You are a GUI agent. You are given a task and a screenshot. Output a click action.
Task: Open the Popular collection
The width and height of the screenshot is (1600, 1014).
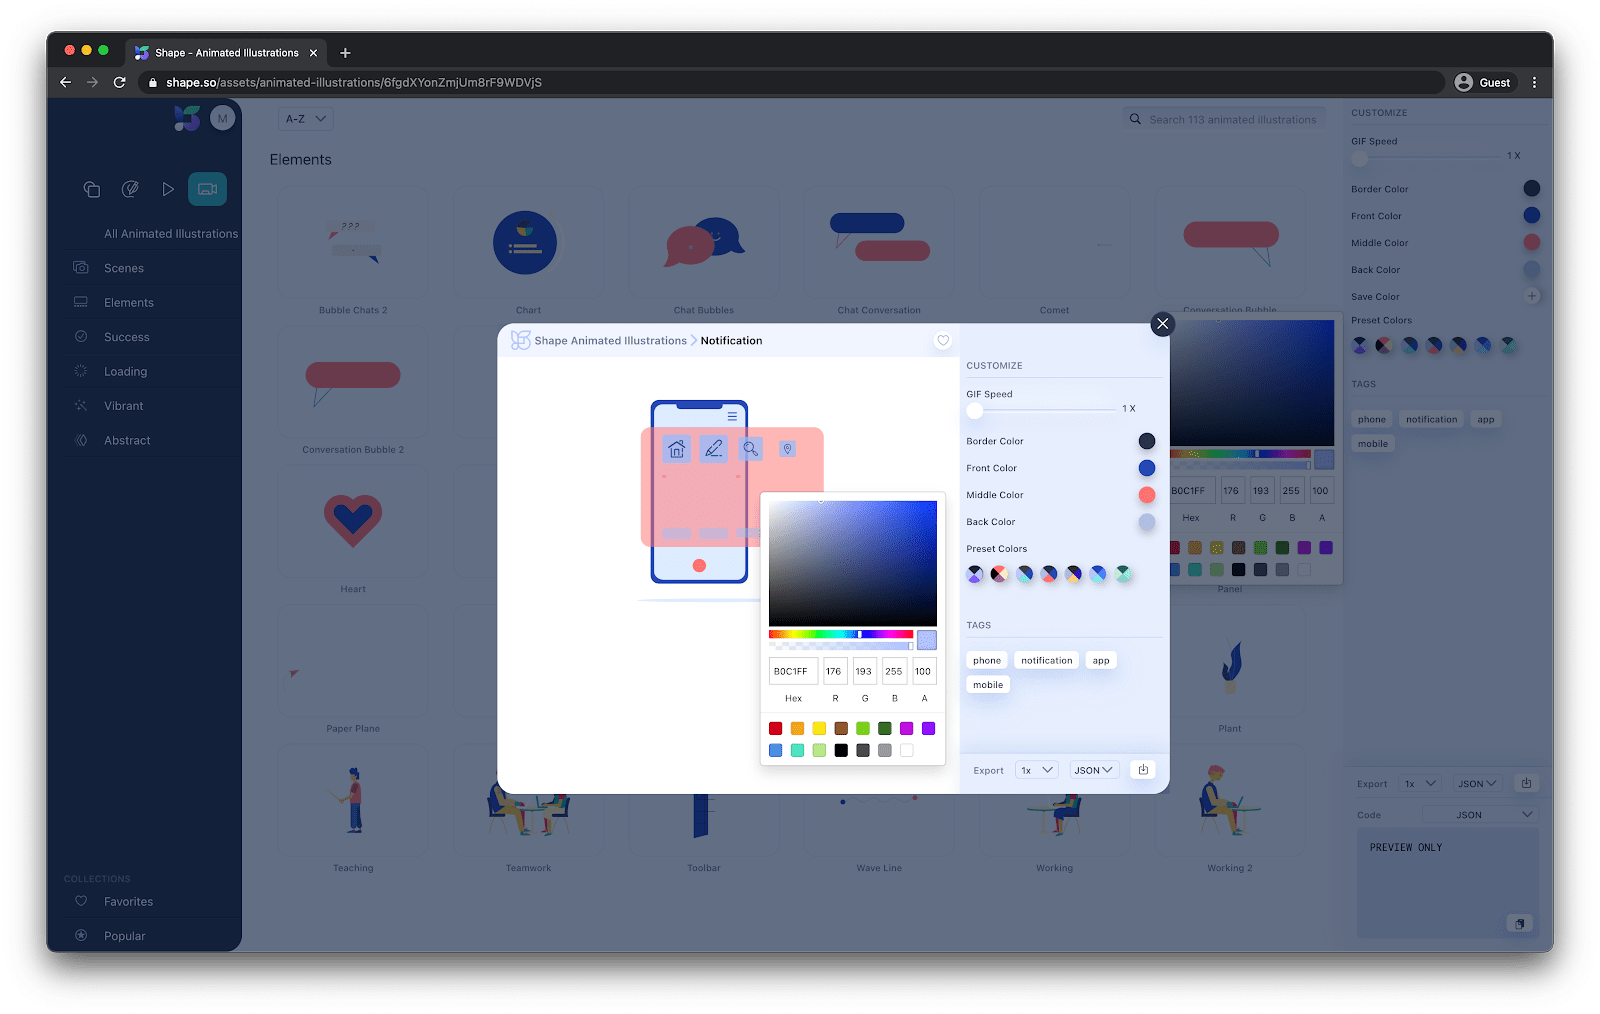[x=125, y=936]
